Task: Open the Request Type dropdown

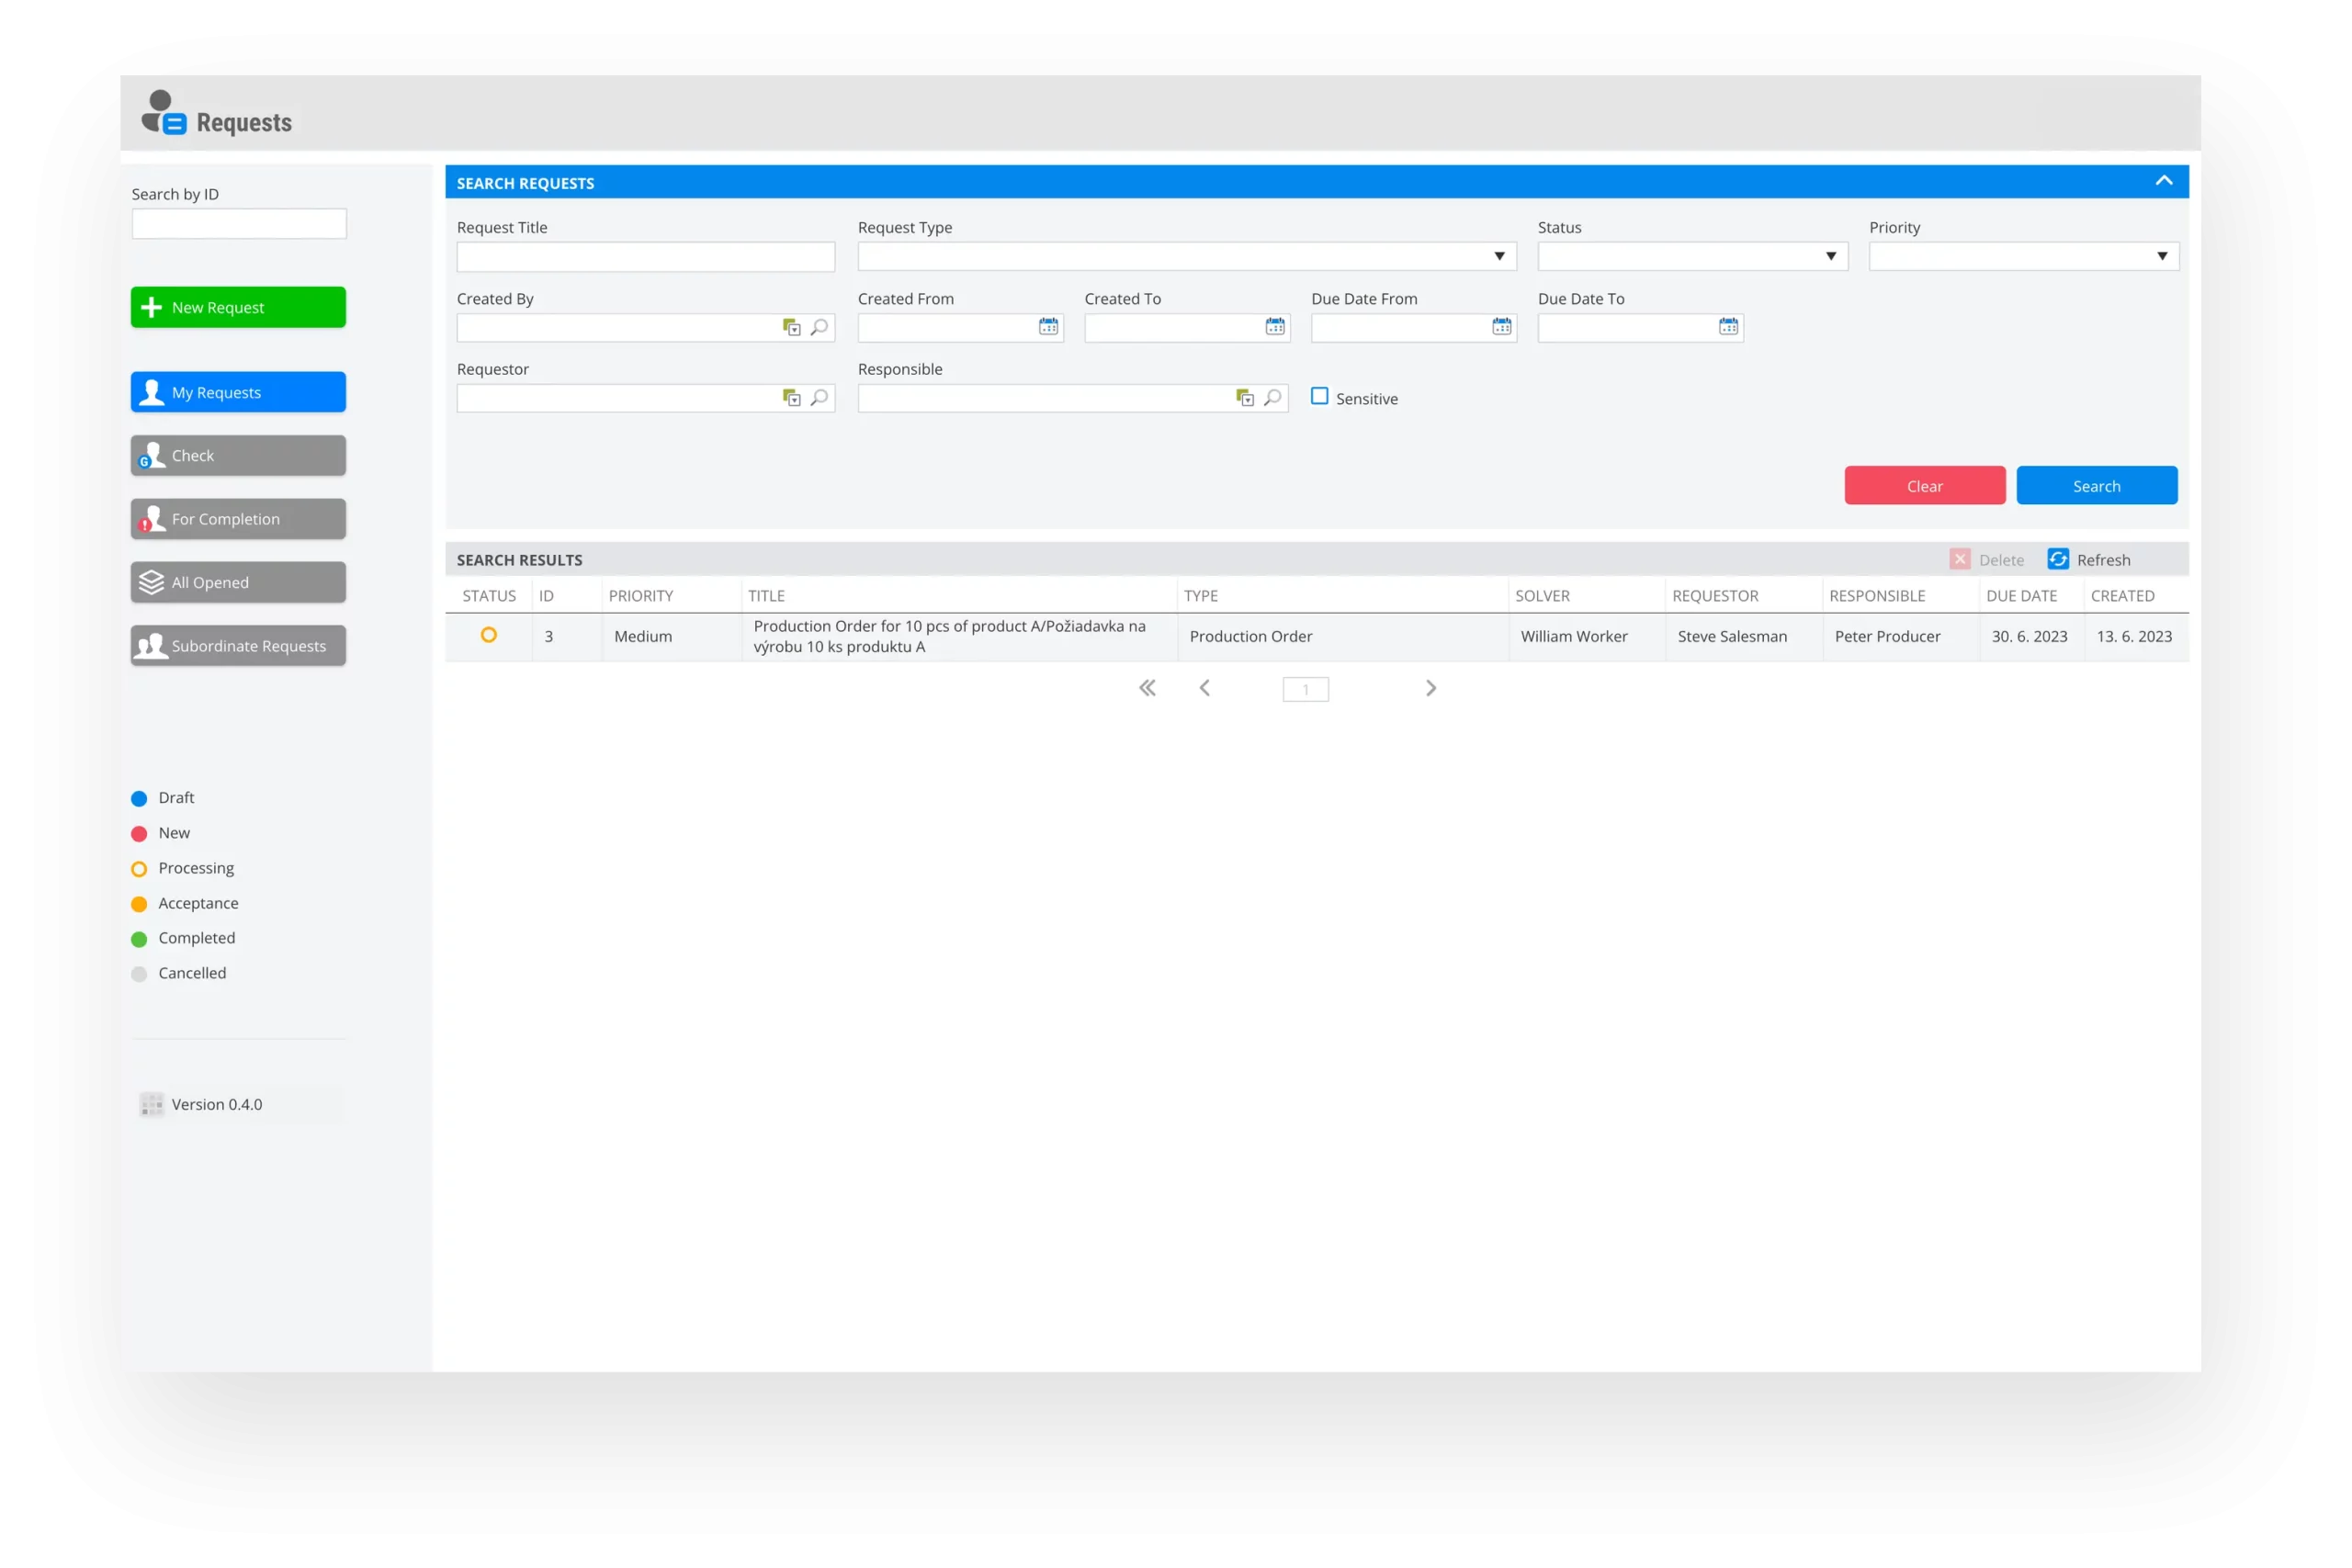Action: 1187,256
